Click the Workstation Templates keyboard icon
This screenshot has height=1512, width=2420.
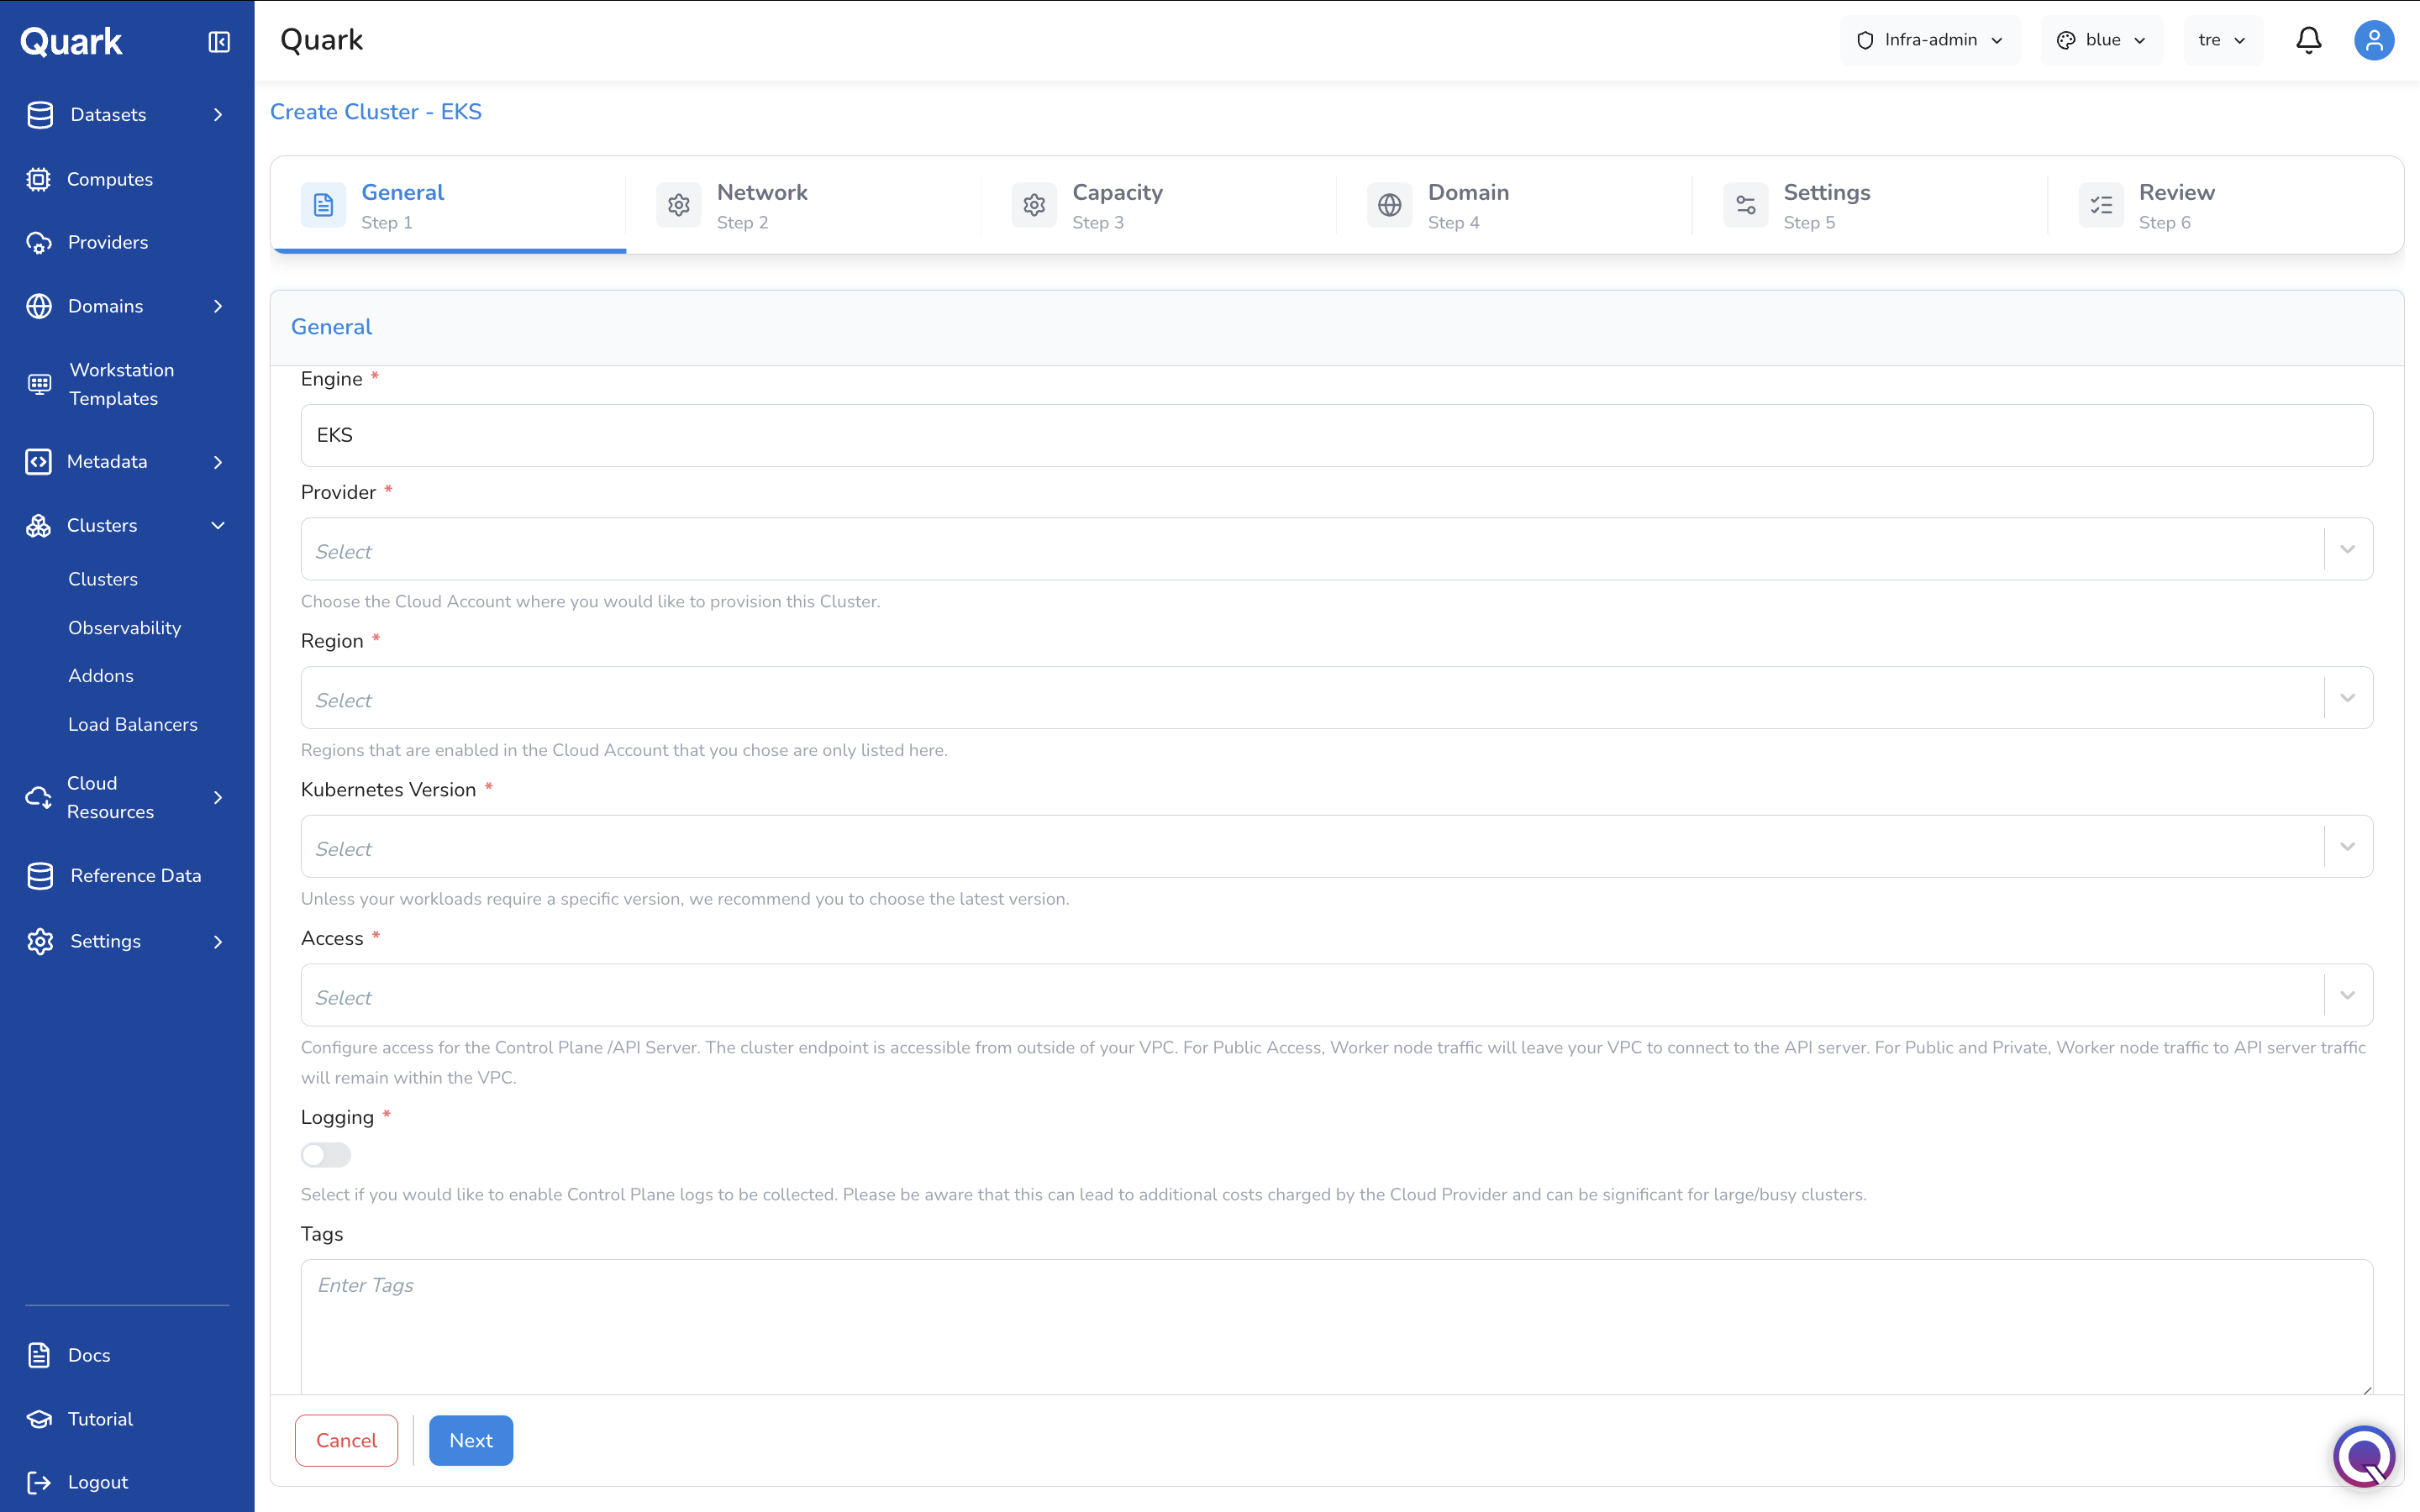(39, 384)
